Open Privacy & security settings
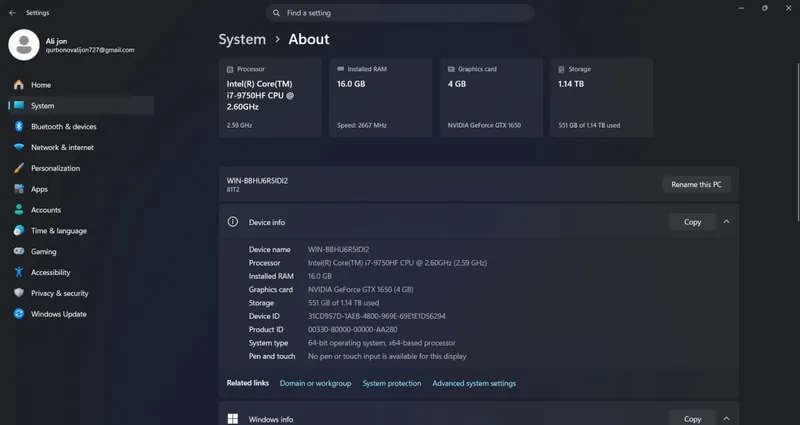The width and height of the screenshot is (800, 425). (x=82, y=293)
